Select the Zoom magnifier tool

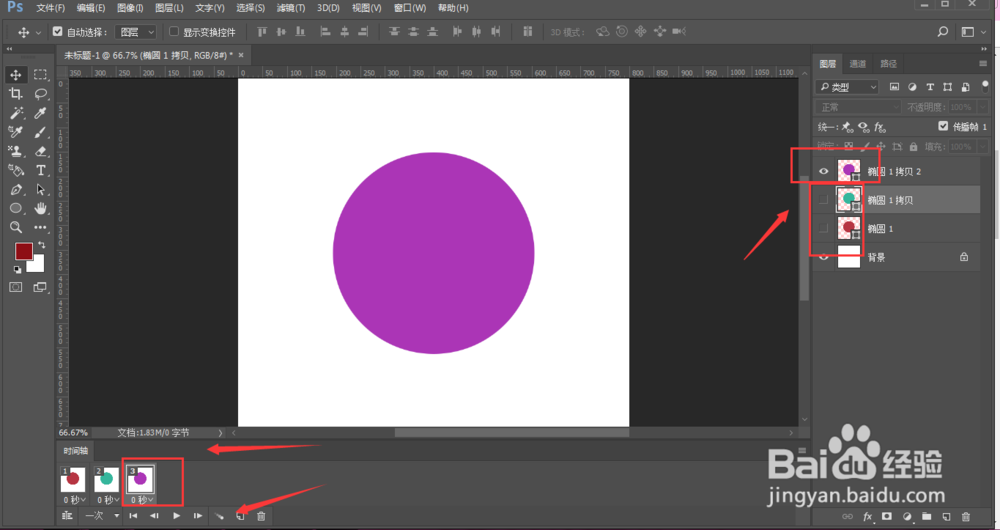(16, 227)
